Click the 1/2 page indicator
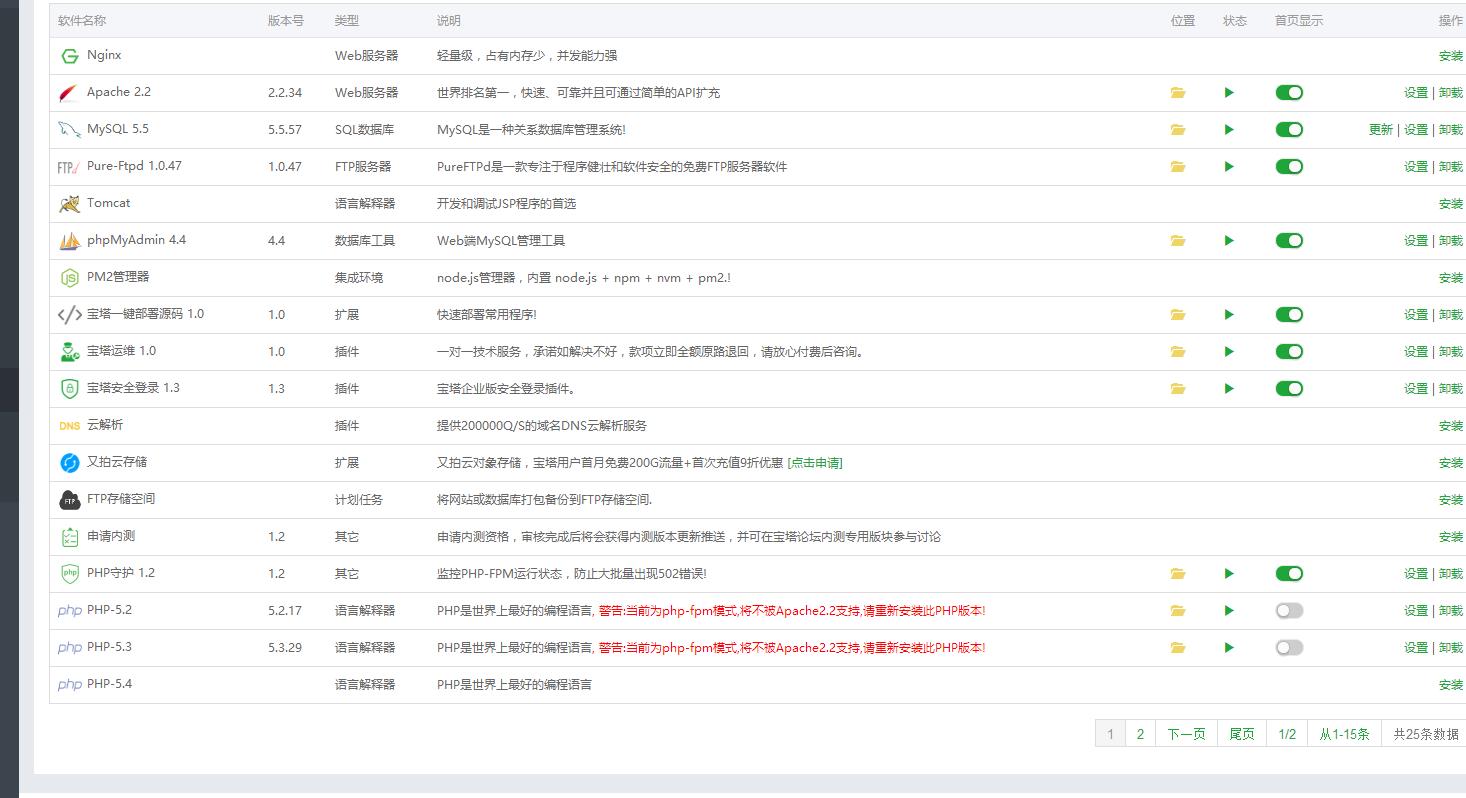Viewport: 1466px width, 798px height. click(x=1287, y=734)
